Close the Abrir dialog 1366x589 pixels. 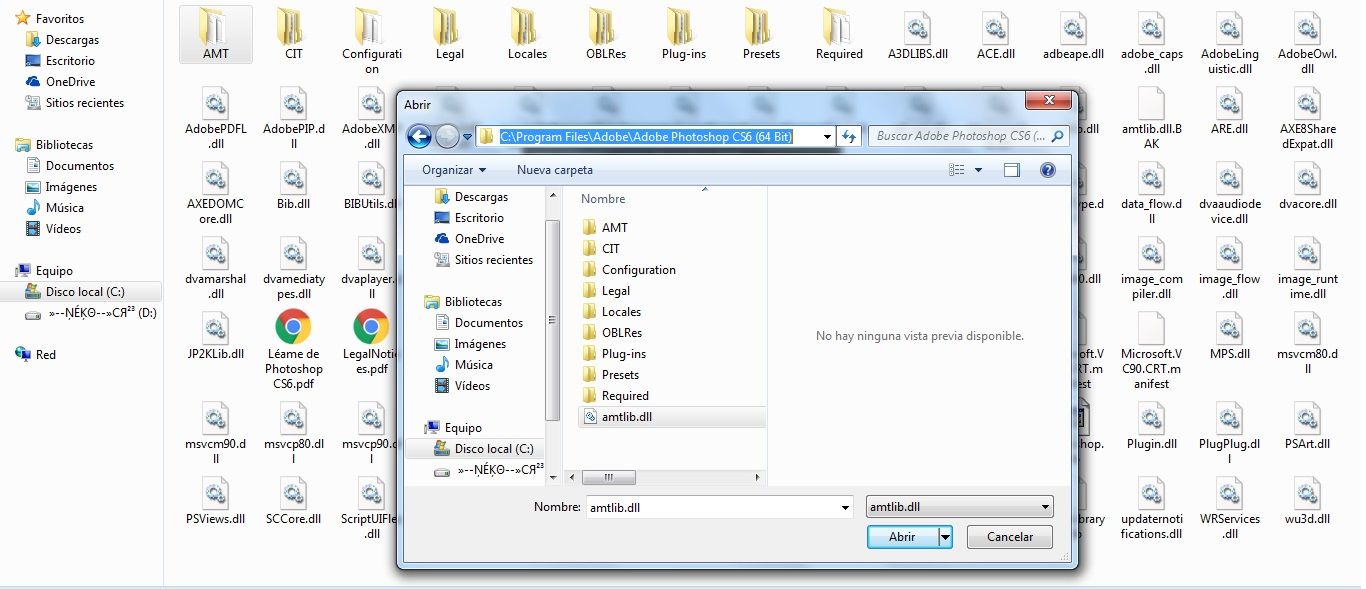[1048, 101]
